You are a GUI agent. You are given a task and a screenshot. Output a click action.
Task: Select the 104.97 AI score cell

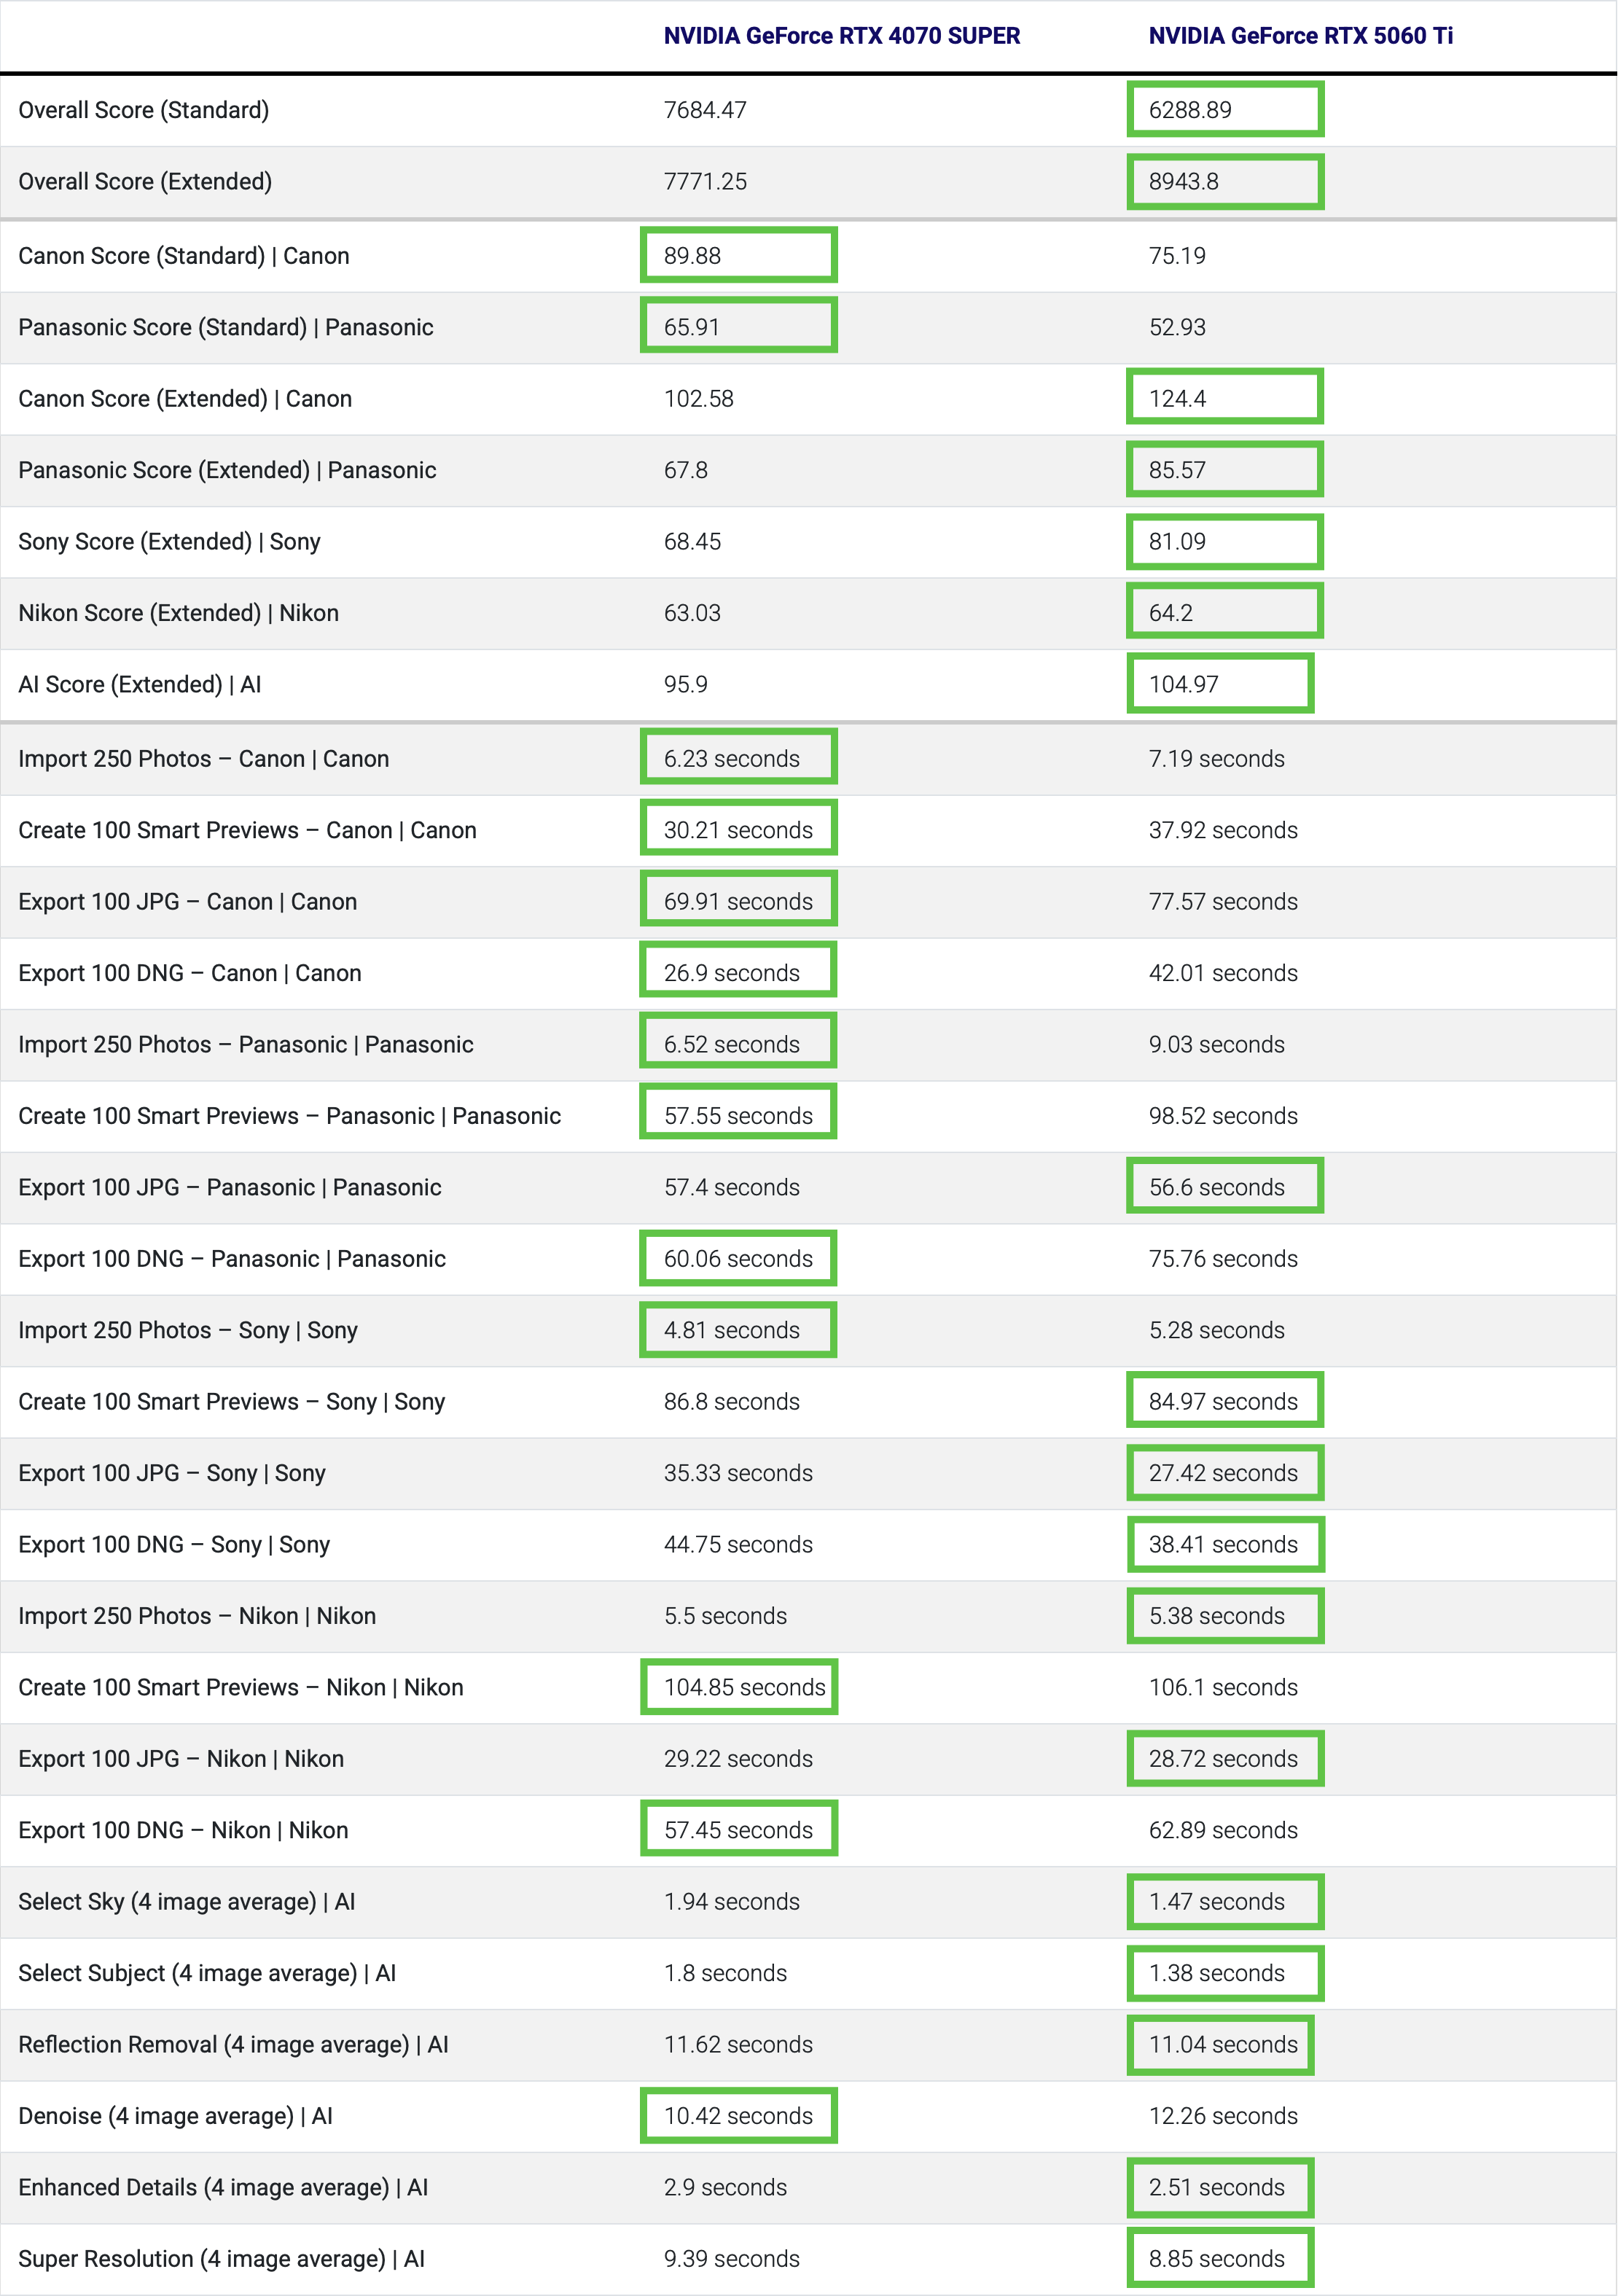1220,684
